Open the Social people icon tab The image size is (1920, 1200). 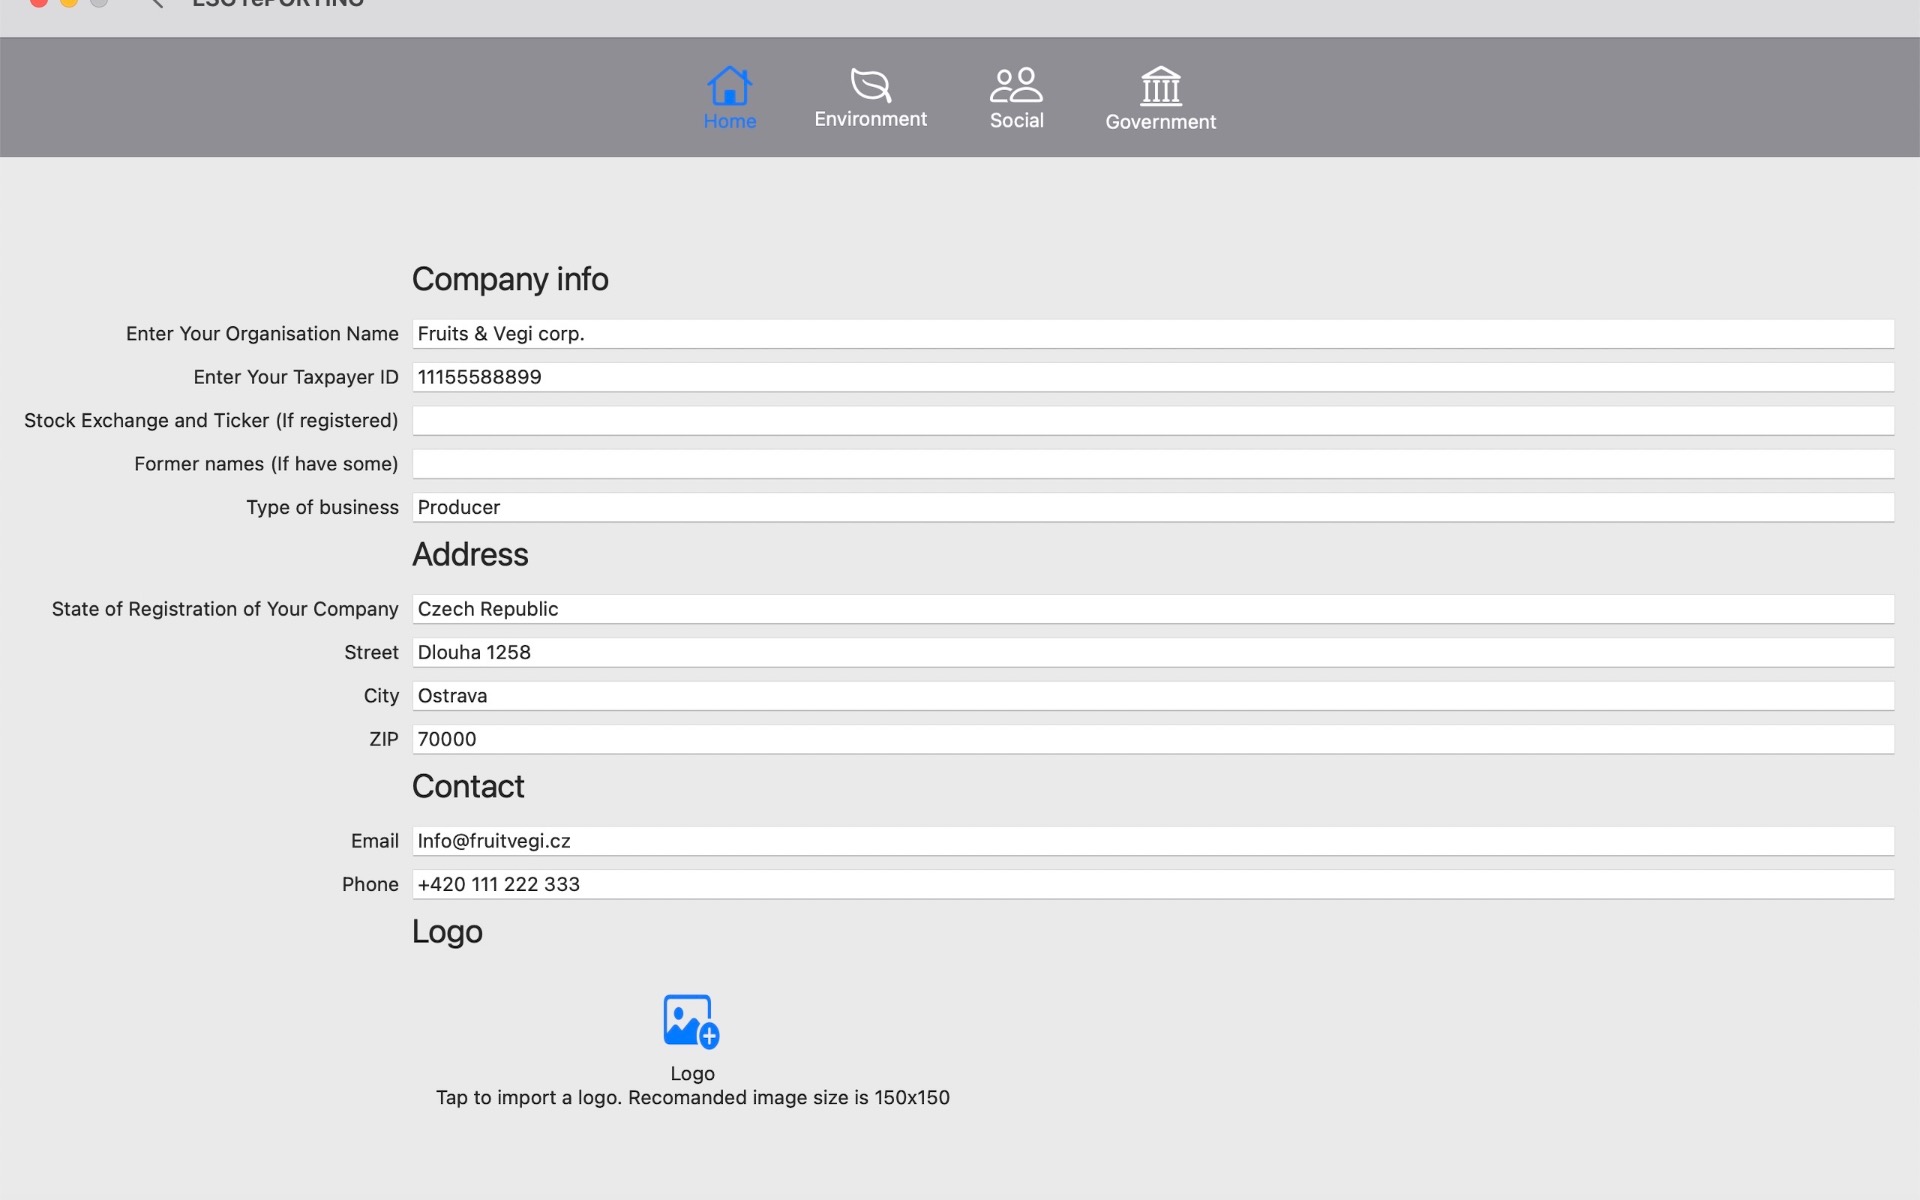(x=1016, y=85)
